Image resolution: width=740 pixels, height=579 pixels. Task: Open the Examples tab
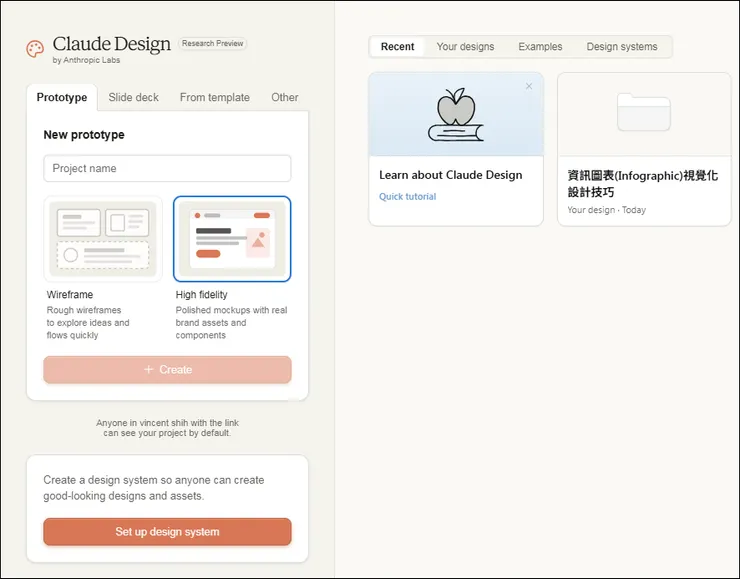pyautogui.click(x=540, y=47)
